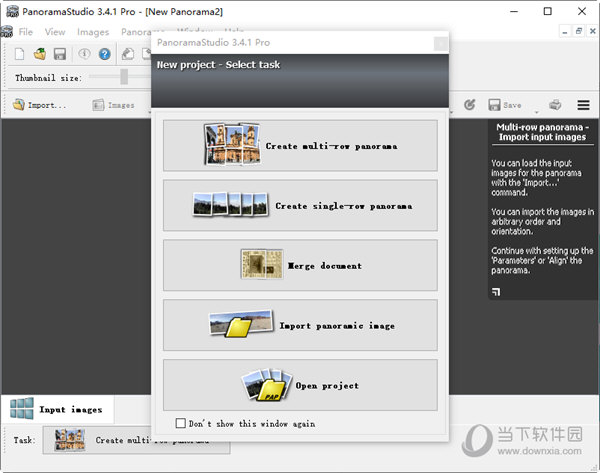600x473 pixels.
Task: Click the Thumbnail size slider handle
Action: coord(124,77)
